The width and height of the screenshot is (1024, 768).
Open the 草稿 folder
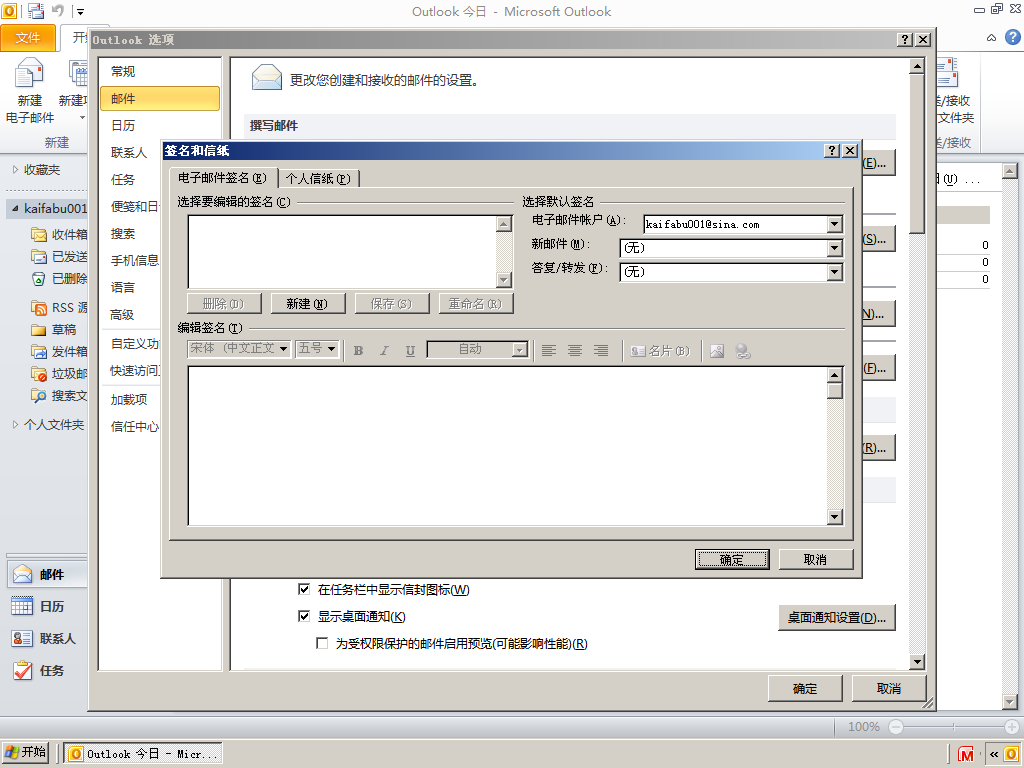pyautogui.click(x=55, y=329)
